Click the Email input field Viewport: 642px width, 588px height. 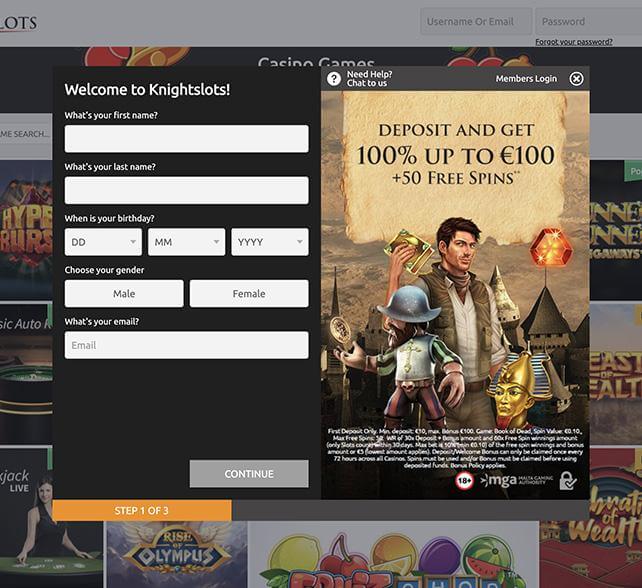pyautogui.click(x=186, y=345)
